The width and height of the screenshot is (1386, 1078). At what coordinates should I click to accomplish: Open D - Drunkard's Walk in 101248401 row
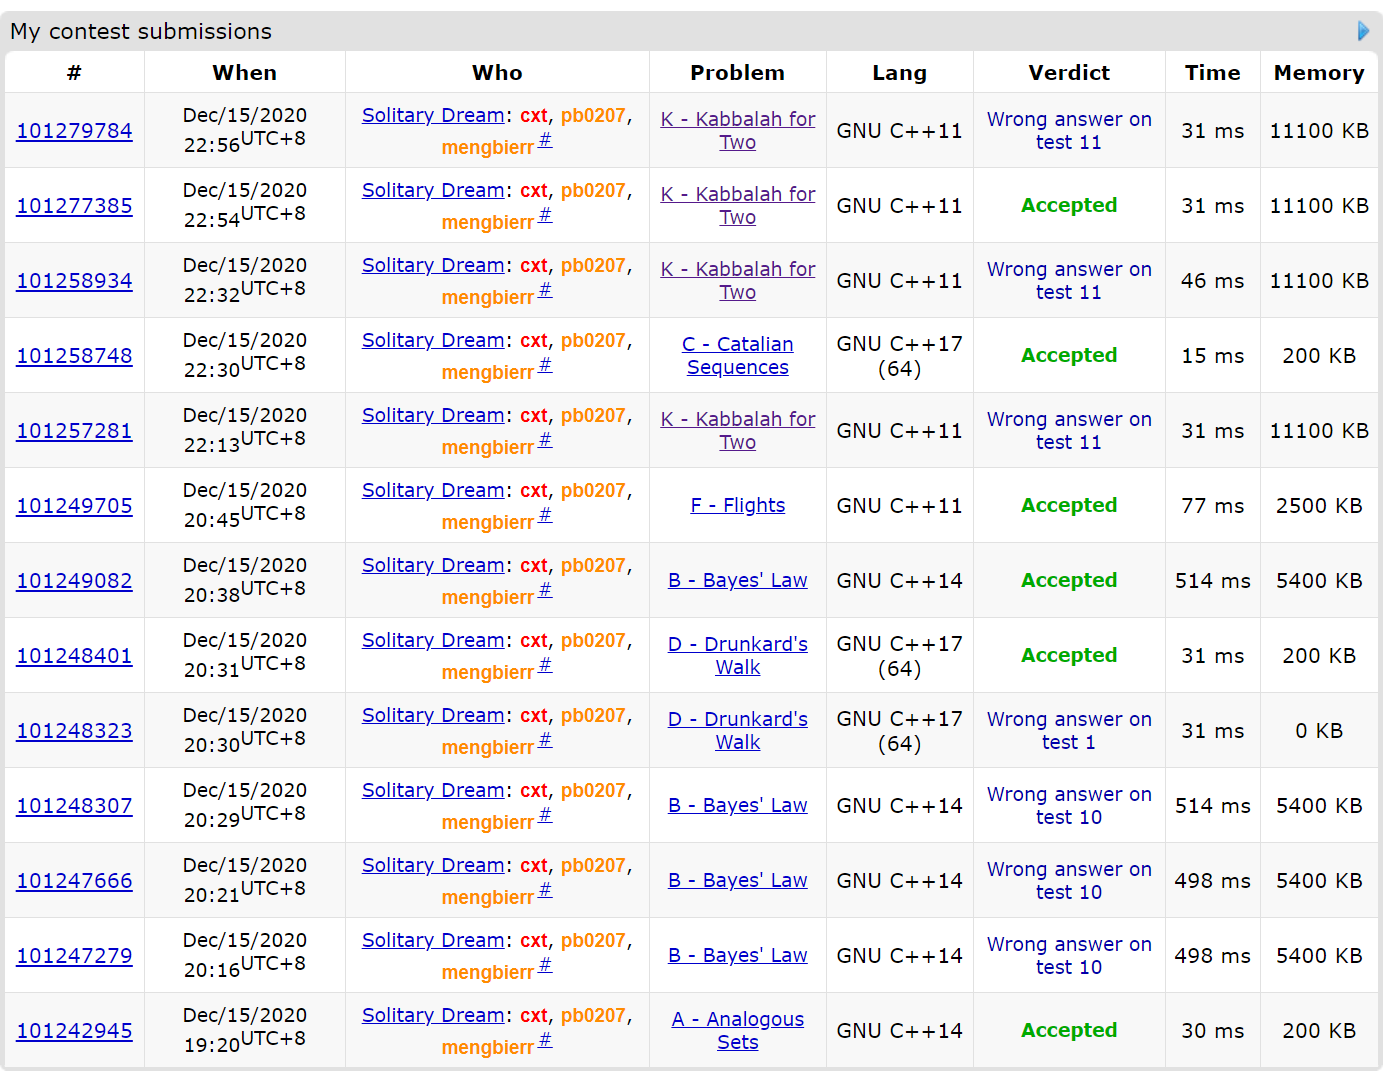[737, 656]
